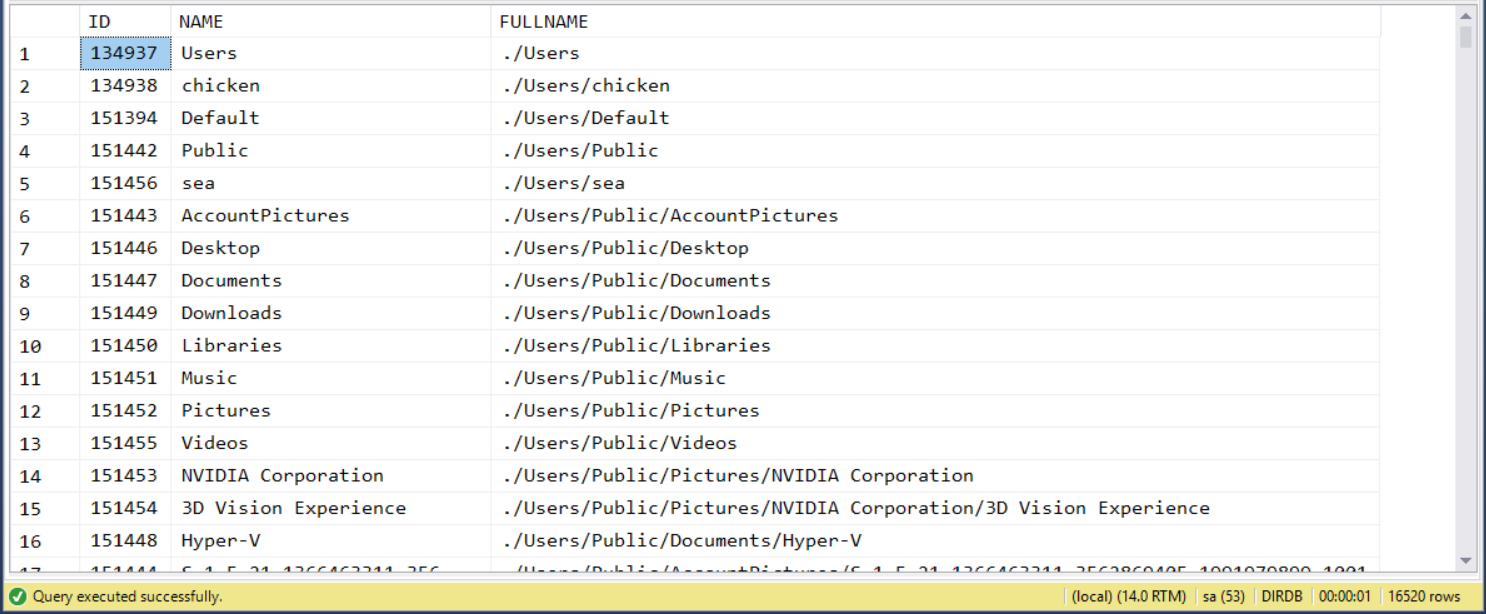Click the 'sa (53)' login status segment
The image size is (1486, 614).
point(1222,597)
